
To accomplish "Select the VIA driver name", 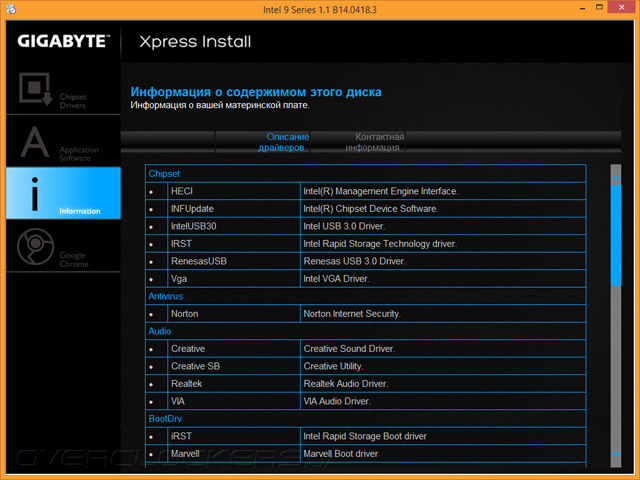I will pyautogui.click(x=178, y=402).
